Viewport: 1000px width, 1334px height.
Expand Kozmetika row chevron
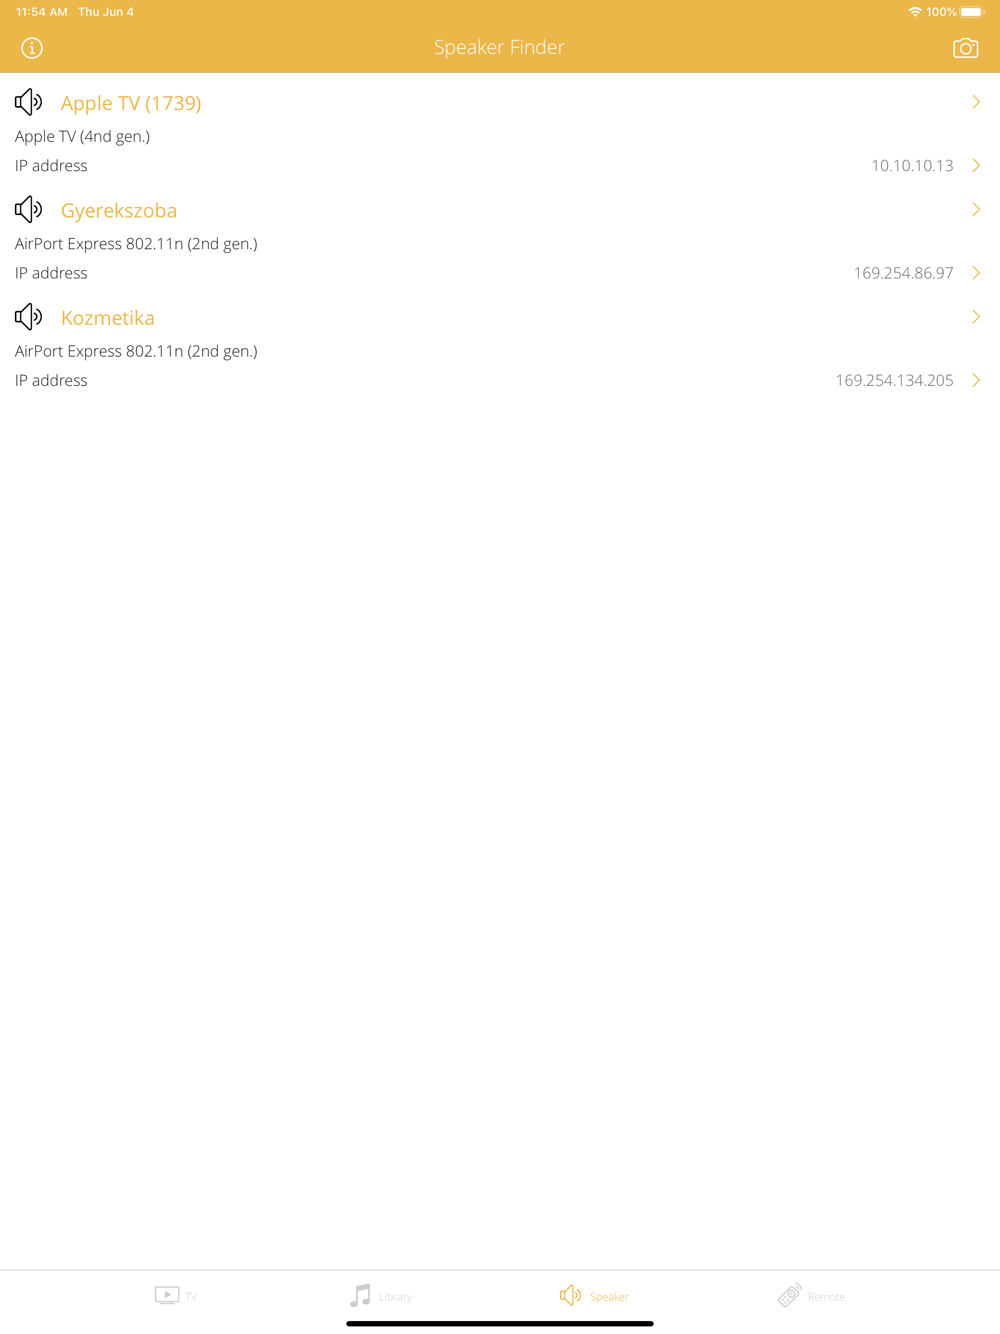pos(976,317)
